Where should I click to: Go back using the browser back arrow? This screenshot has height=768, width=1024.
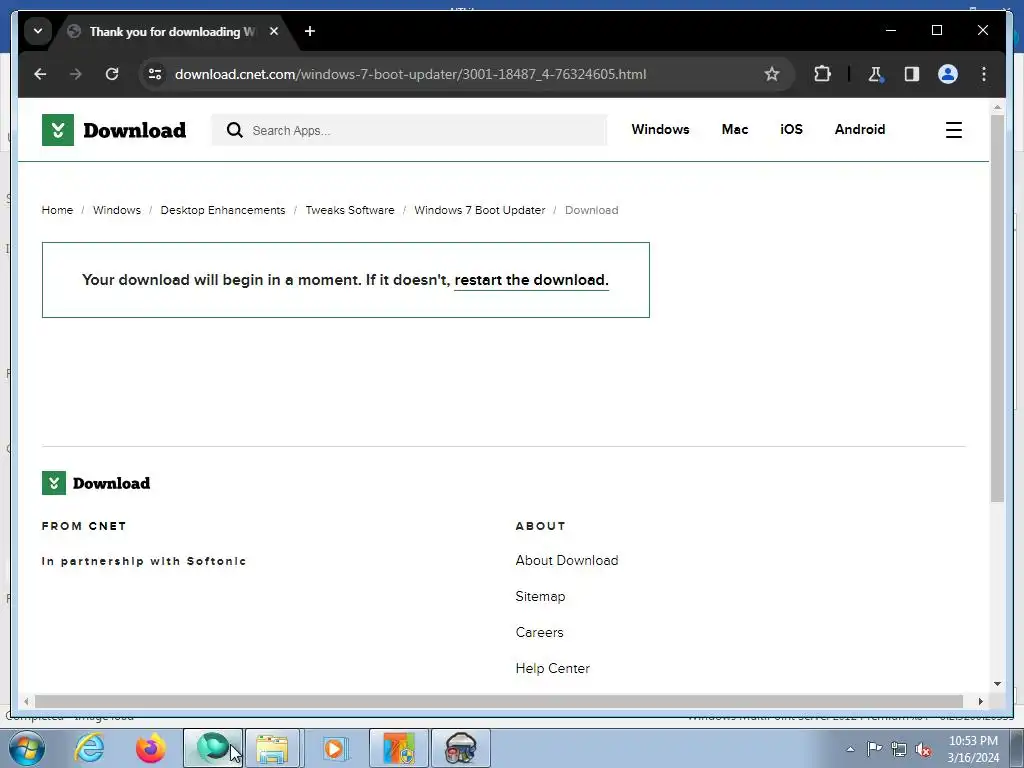click(40, 74)
